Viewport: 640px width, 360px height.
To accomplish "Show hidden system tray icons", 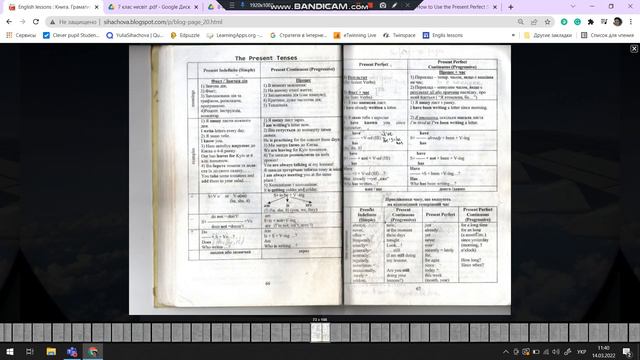I will tap(506, 351).
